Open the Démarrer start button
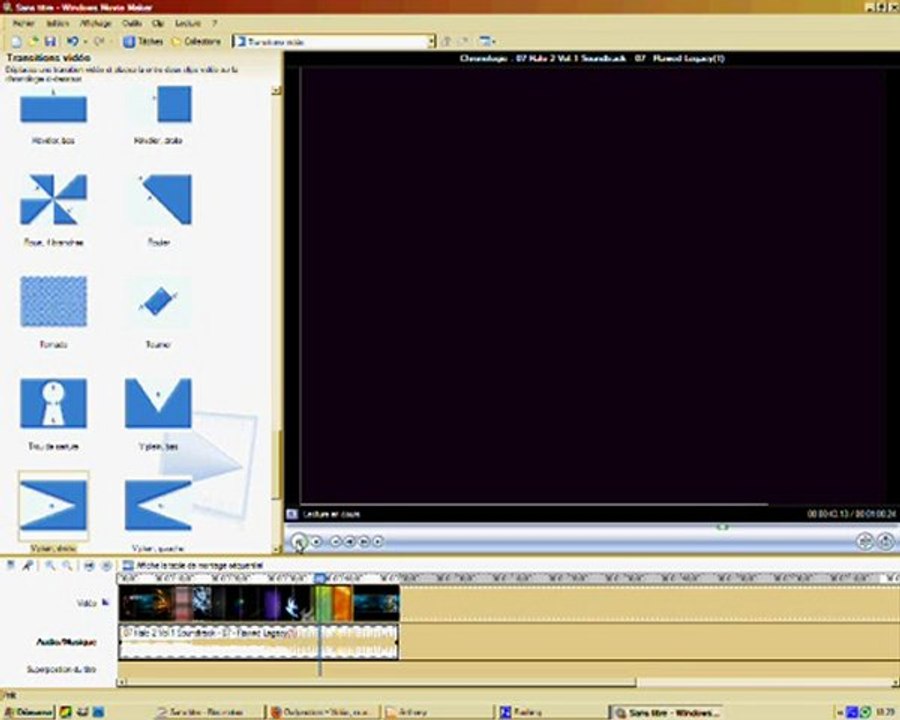 point(29,712)
